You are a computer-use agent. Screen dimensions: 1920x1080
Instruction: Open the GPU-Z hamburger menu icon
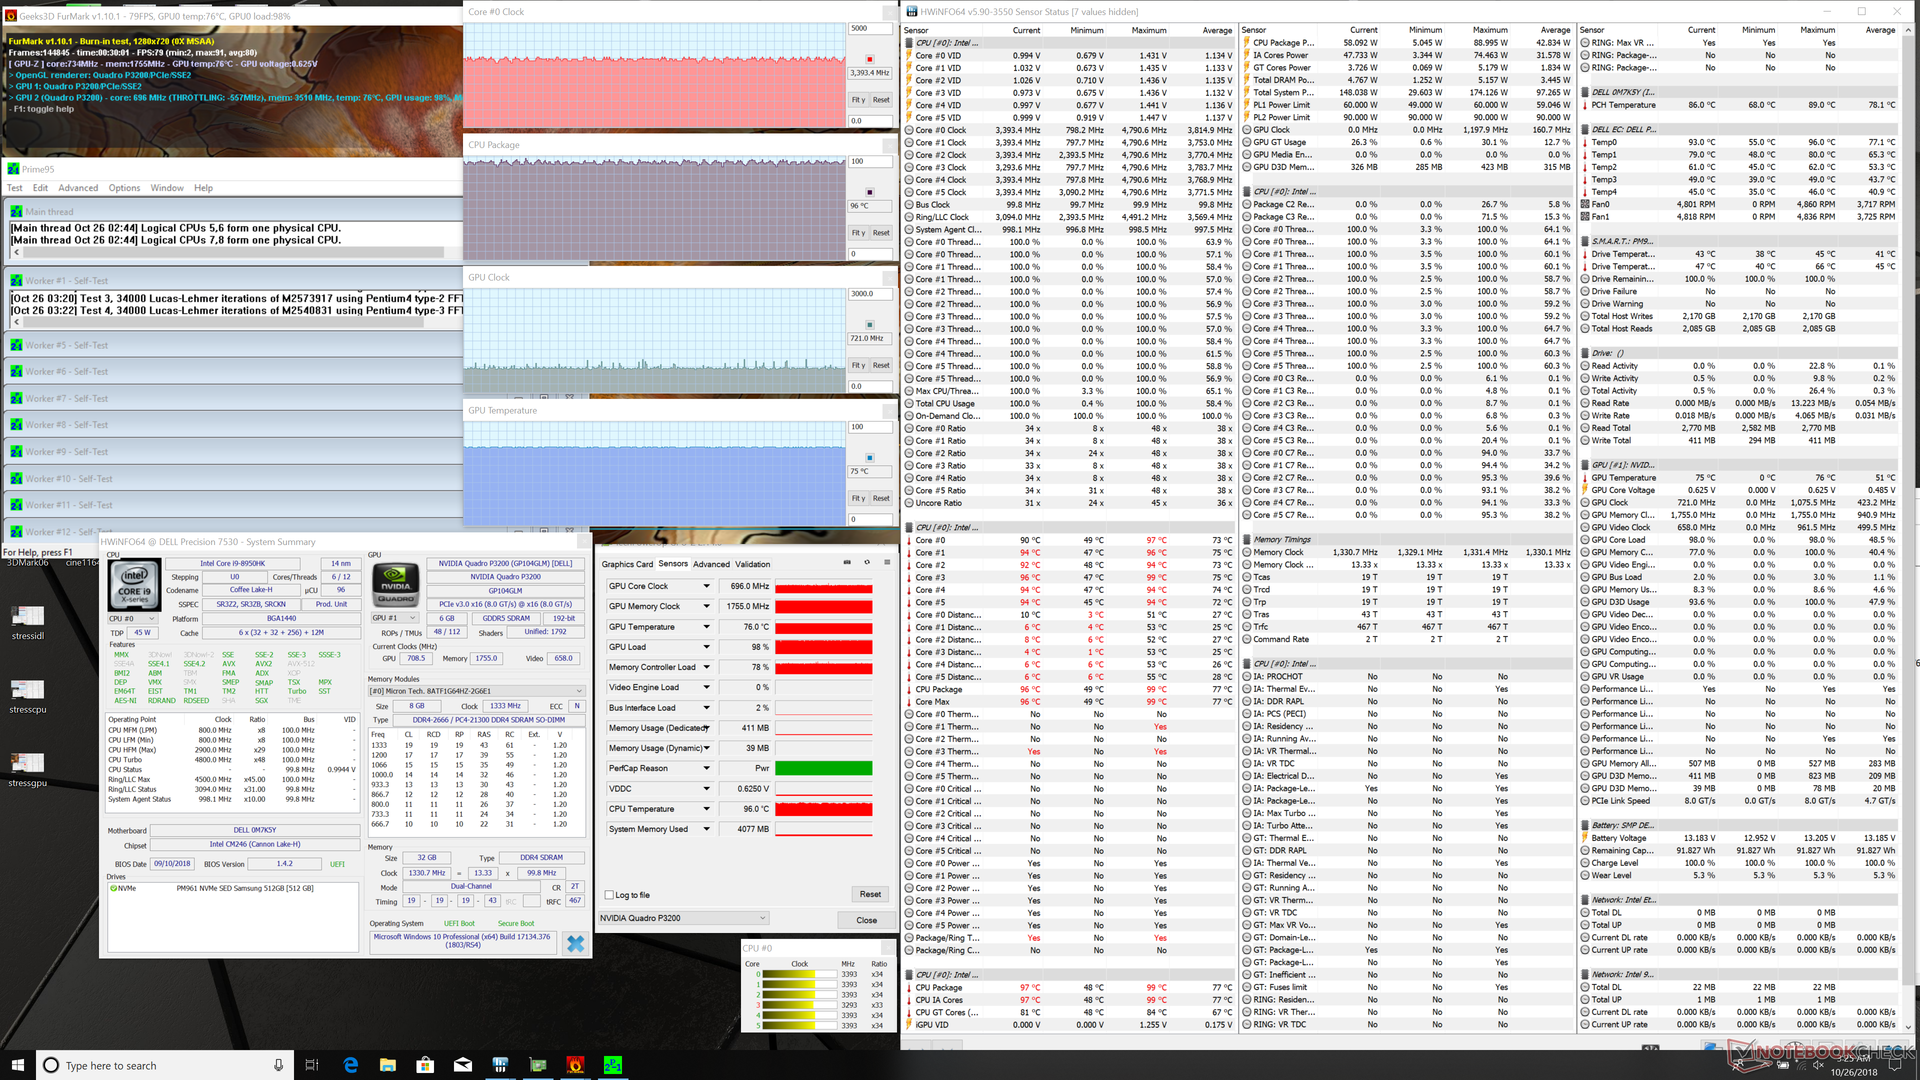point(886,563)
